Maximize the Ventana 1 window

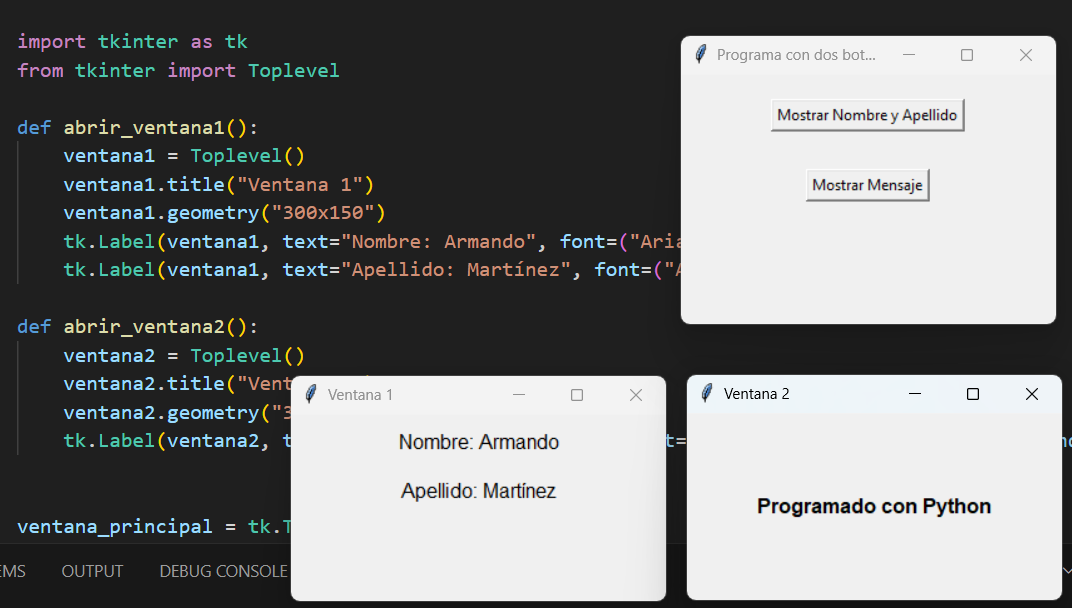577,395
